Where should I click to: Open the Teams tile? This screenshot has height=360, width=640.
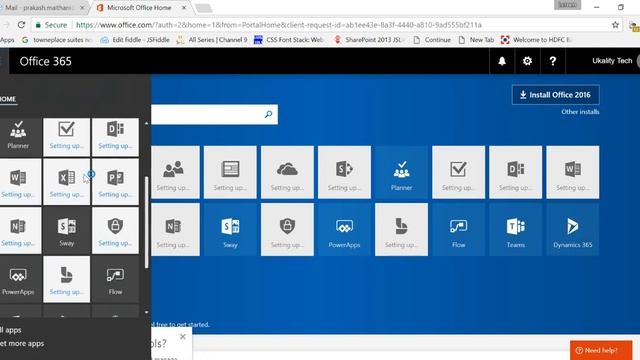[516, 229]
